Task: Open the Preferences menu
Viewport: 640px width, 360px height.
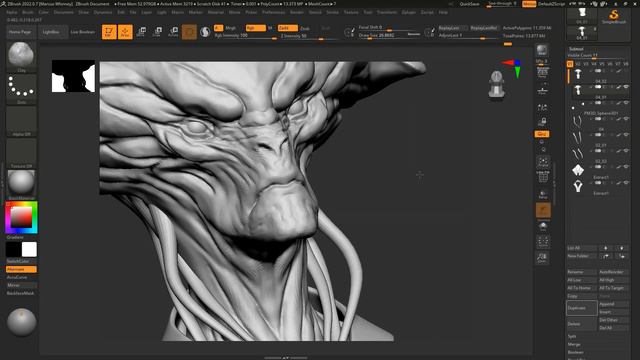Action: pyautogui.click(x=273, y=12)
